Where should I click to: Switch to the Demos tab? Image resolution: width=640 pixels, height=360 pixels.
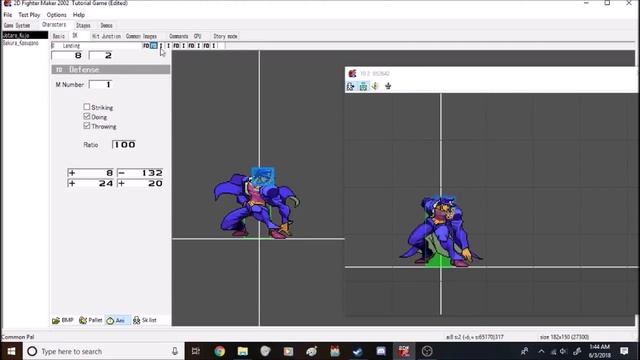click(x=107, y=25)
